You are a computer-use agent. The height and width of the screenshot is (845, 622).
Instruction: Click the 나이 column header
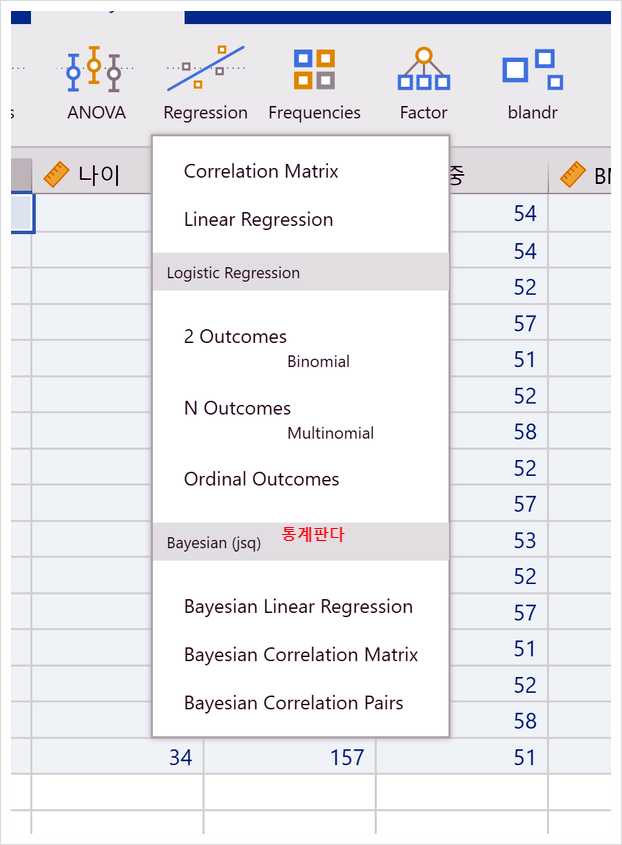pos(100,172)
